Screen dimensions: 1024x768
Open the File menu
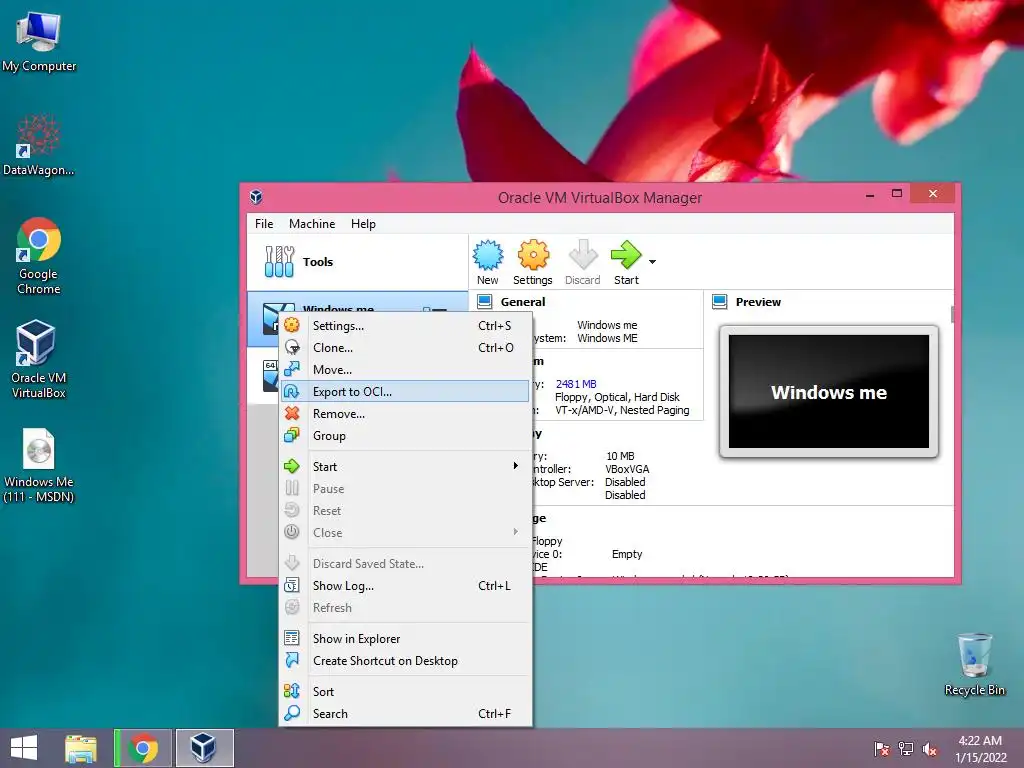pyautogui.click(x=264, y=223)
